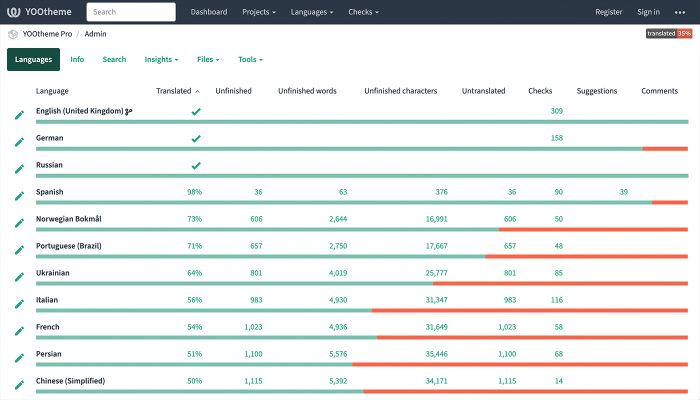The height and width of the screenshot is (400, 700).
Task: Click the Sign in link
Action: [x=648, y=12]
